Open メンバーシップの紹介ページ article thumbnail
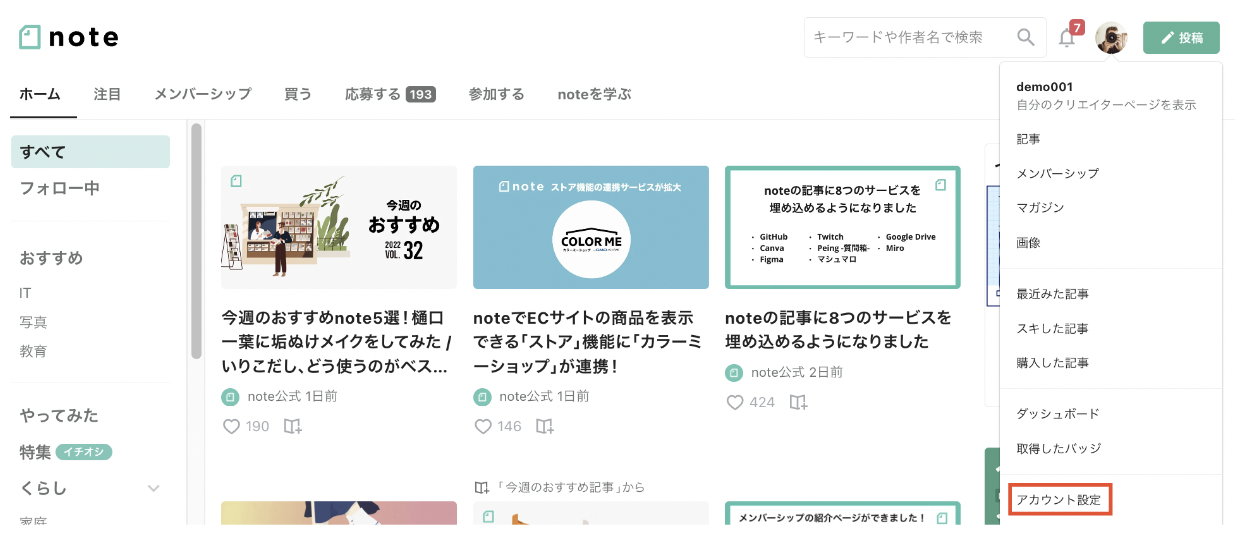 coord(843,513)
